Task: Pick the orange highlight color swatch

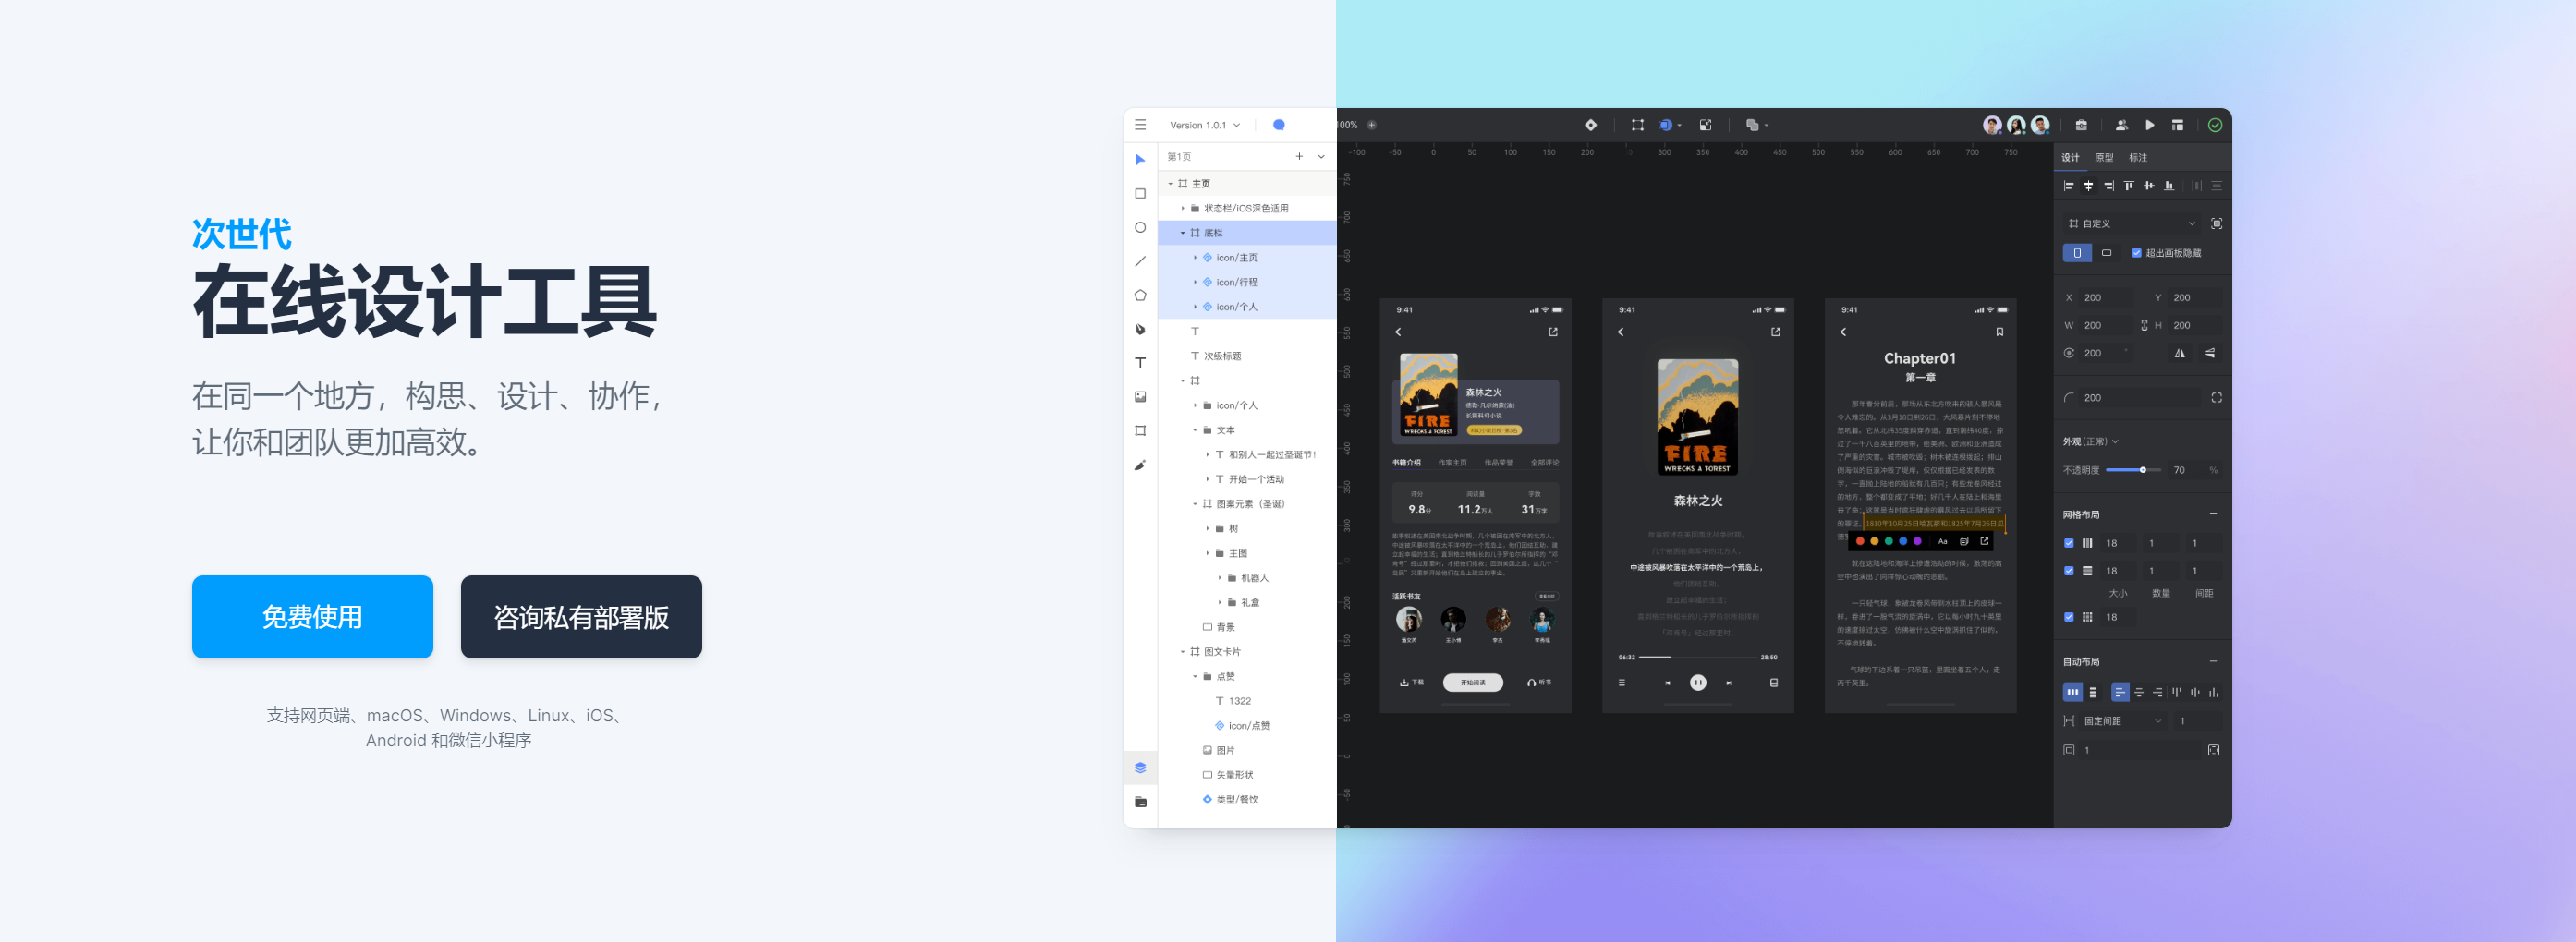Action: pos(1874,541)
